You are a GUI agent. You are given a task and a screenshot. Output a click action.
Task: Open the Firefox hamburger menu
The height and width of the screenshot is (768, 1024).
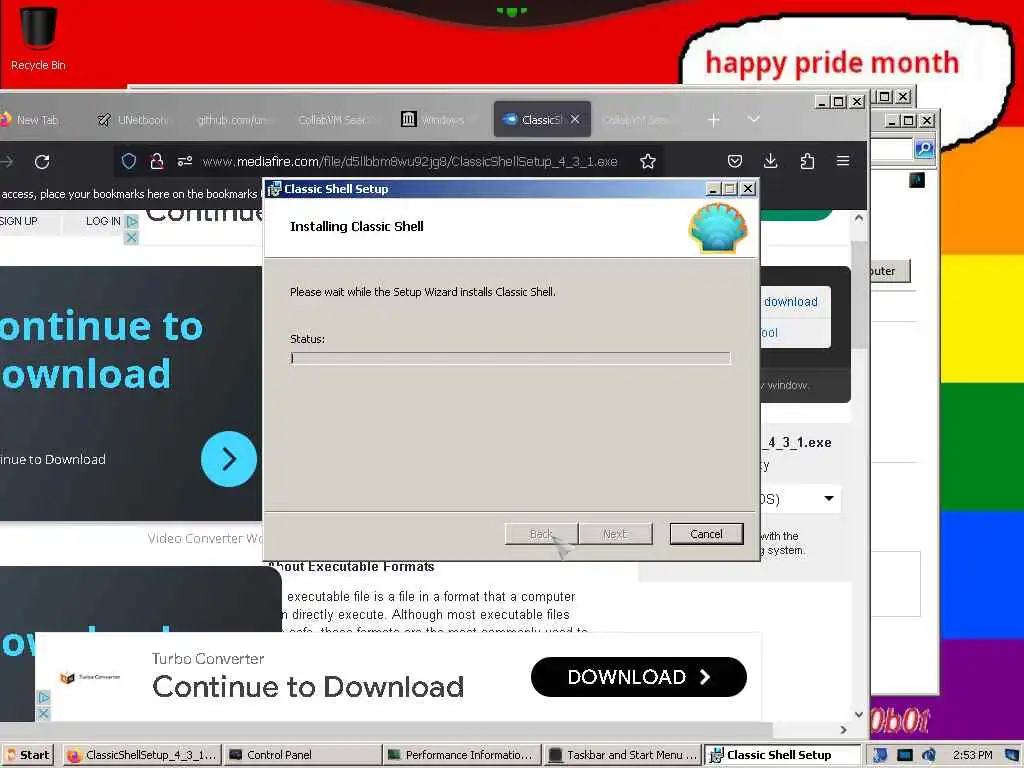pos(843,161)
